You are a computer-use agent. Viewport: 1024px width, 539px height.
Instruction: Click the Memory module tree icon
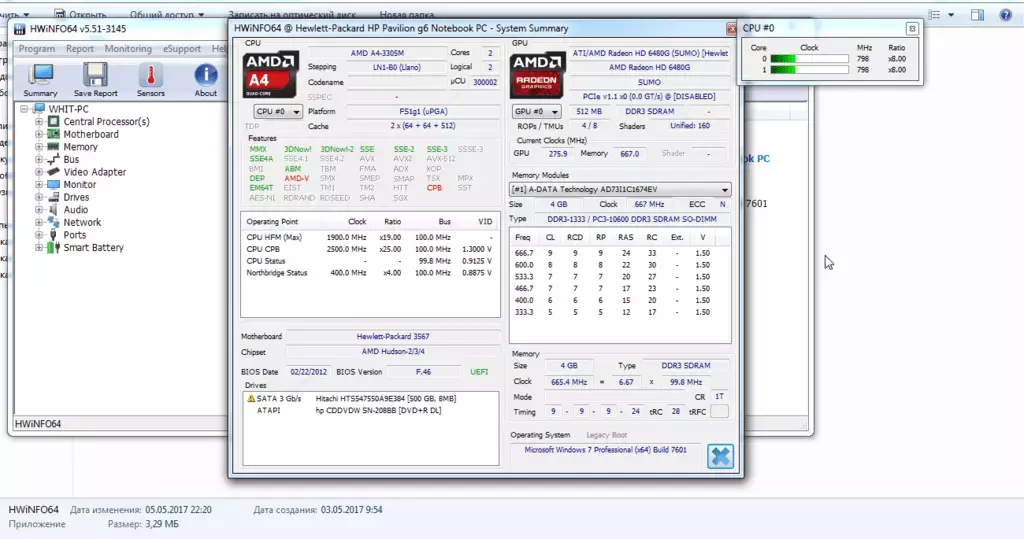coord(54,147)
